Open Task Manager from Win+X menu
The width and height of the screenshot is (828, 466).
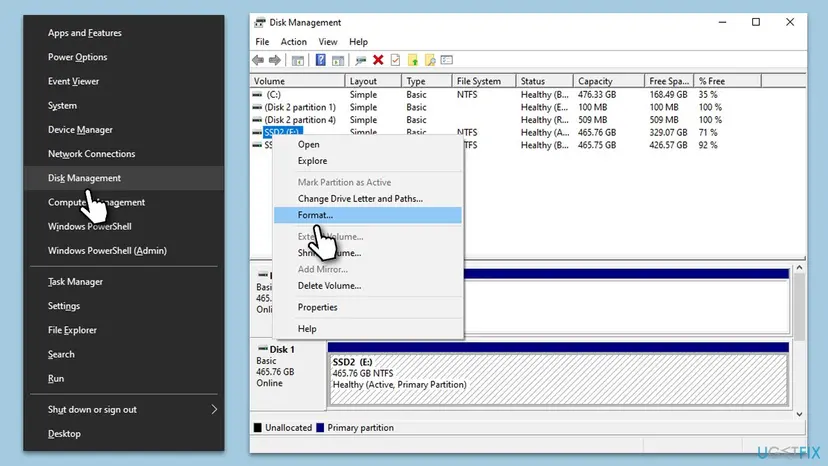124,282
